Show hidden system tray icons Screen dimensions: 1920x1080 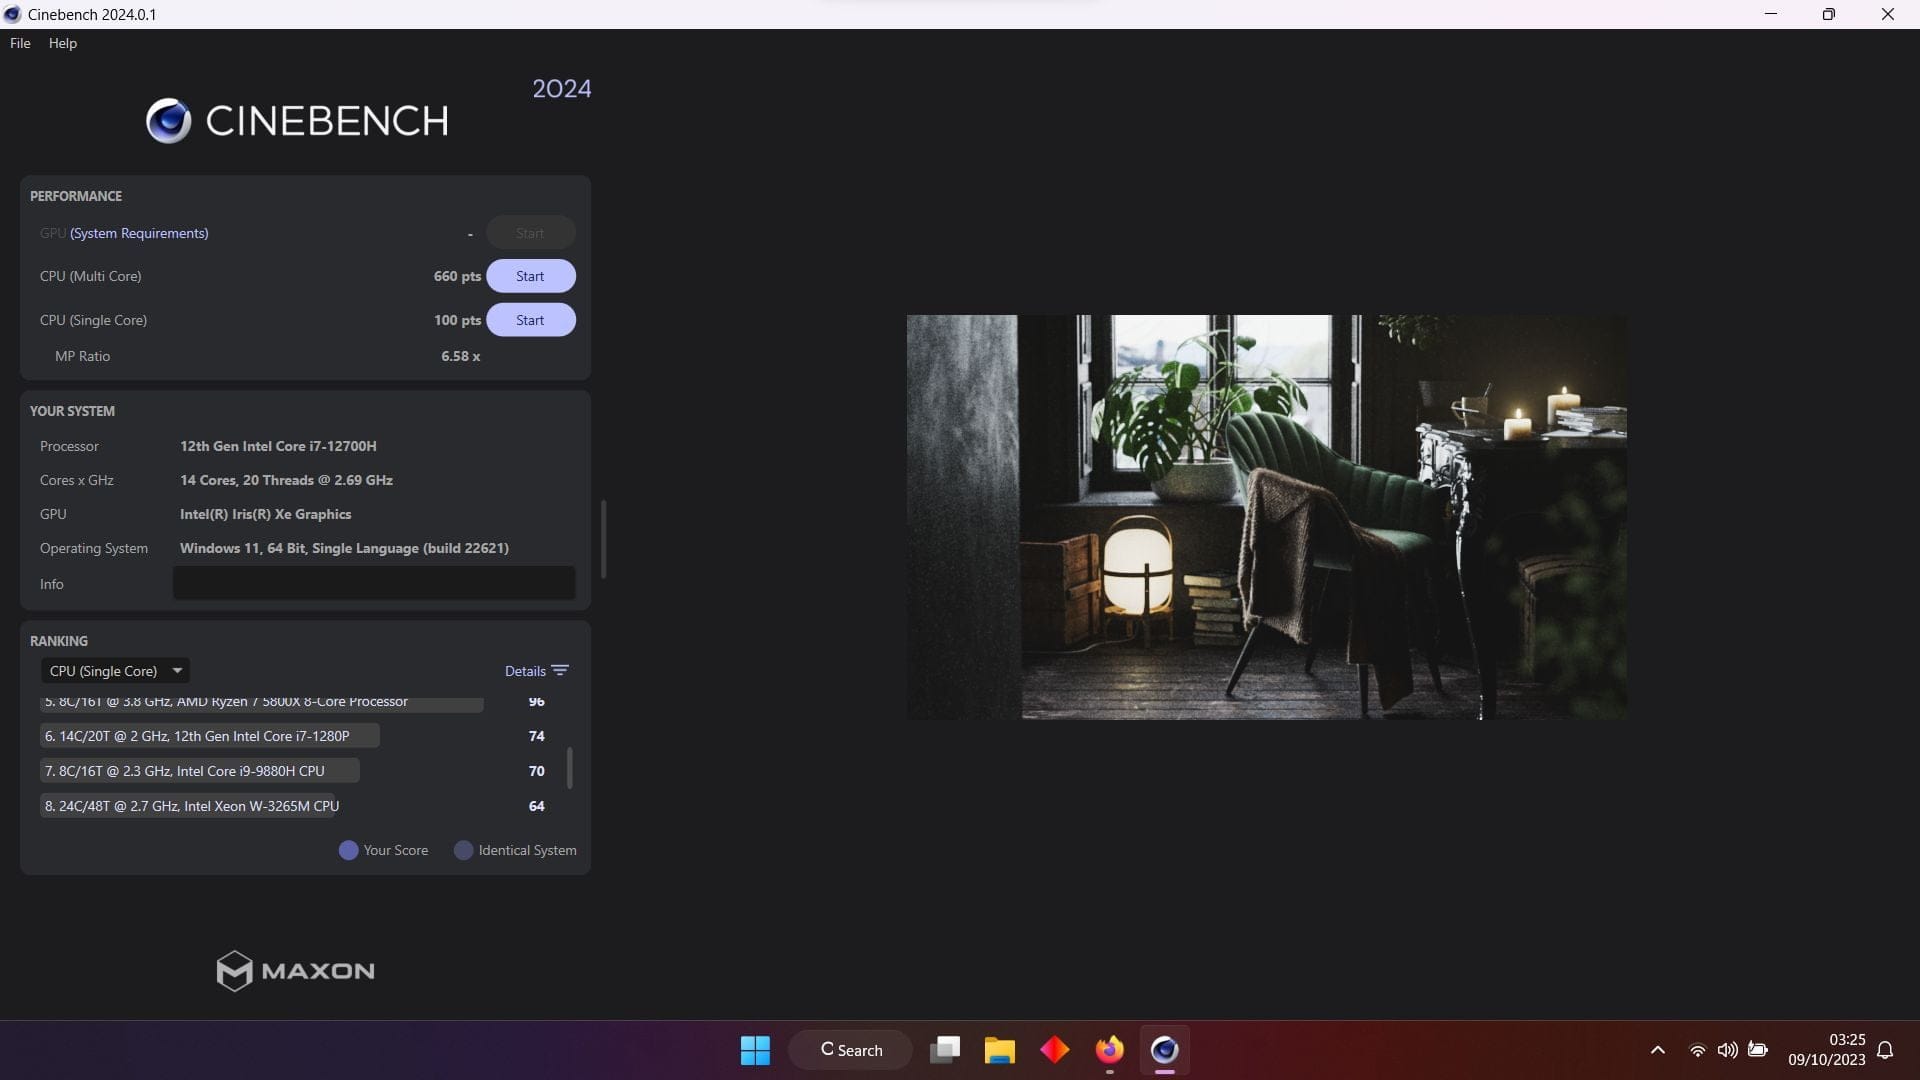click(1657, 1050)
